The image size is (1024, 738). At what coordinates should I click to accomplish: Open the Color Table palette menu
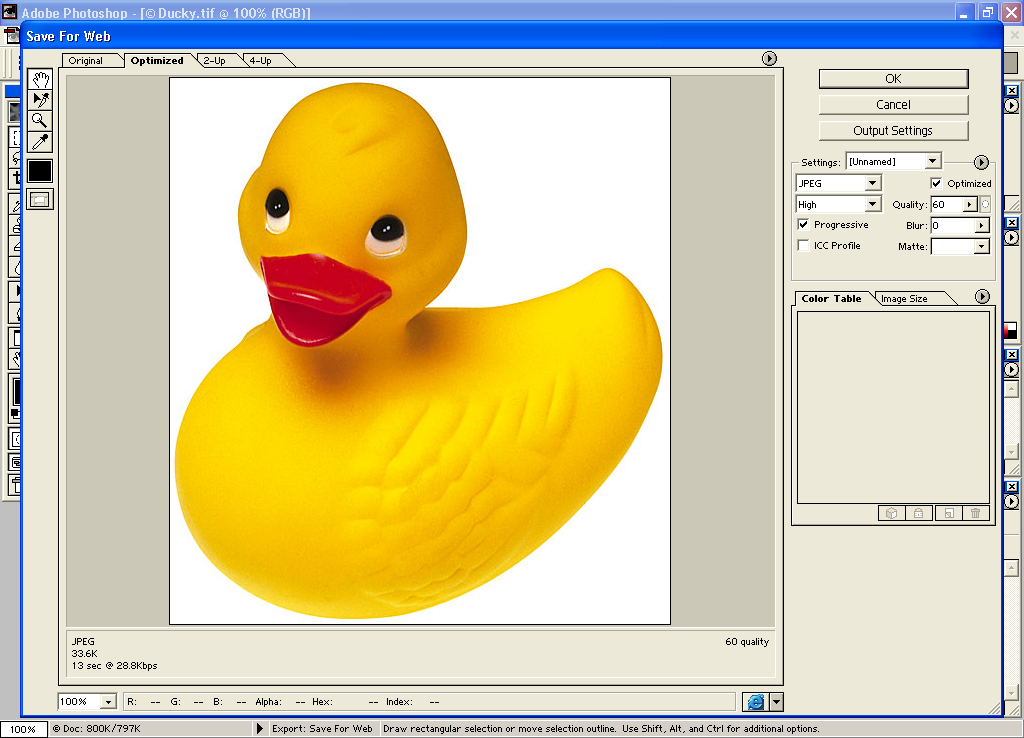click(982, 297)
